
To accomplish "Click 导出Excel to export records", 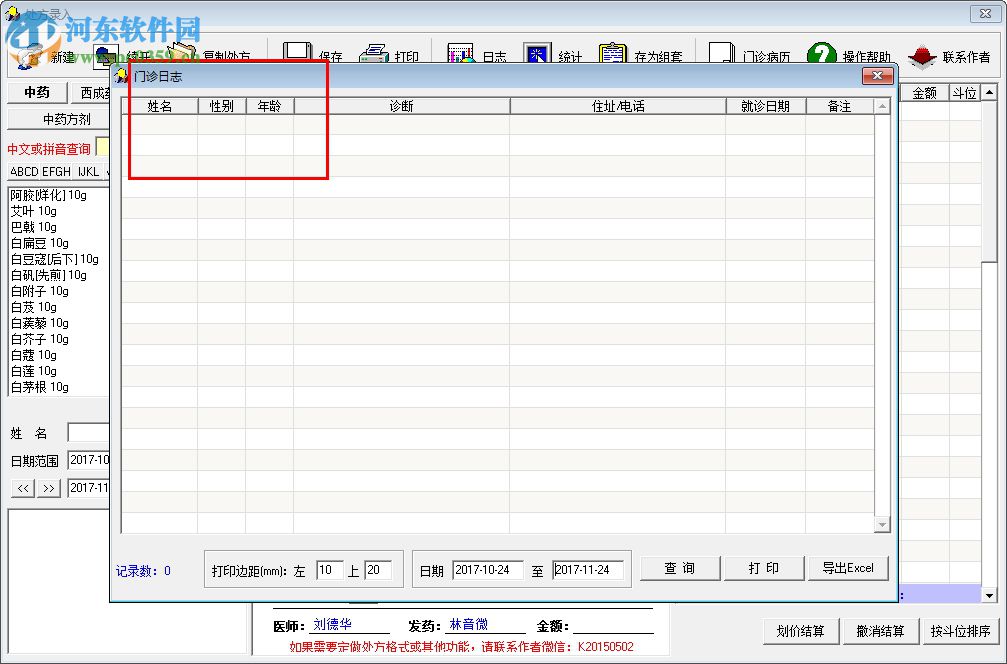I will click(848, 567).
